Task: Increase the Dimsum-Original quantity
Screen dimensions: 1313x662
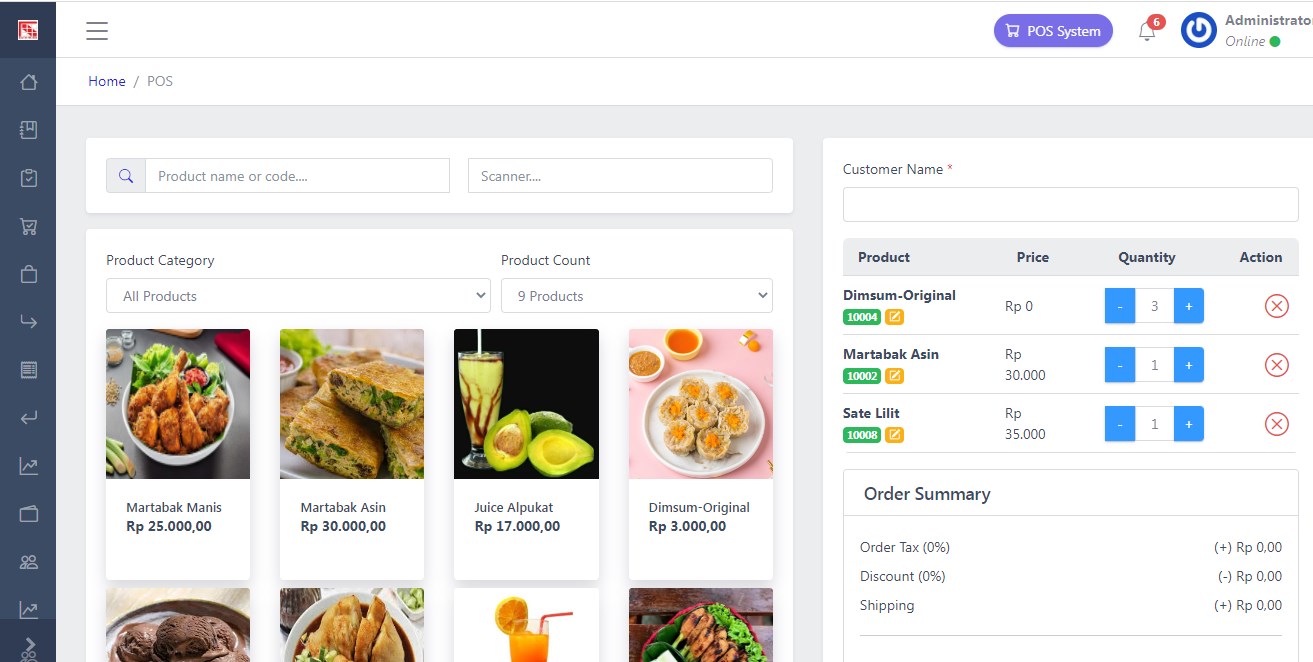Action: (x=1188, y=306)
